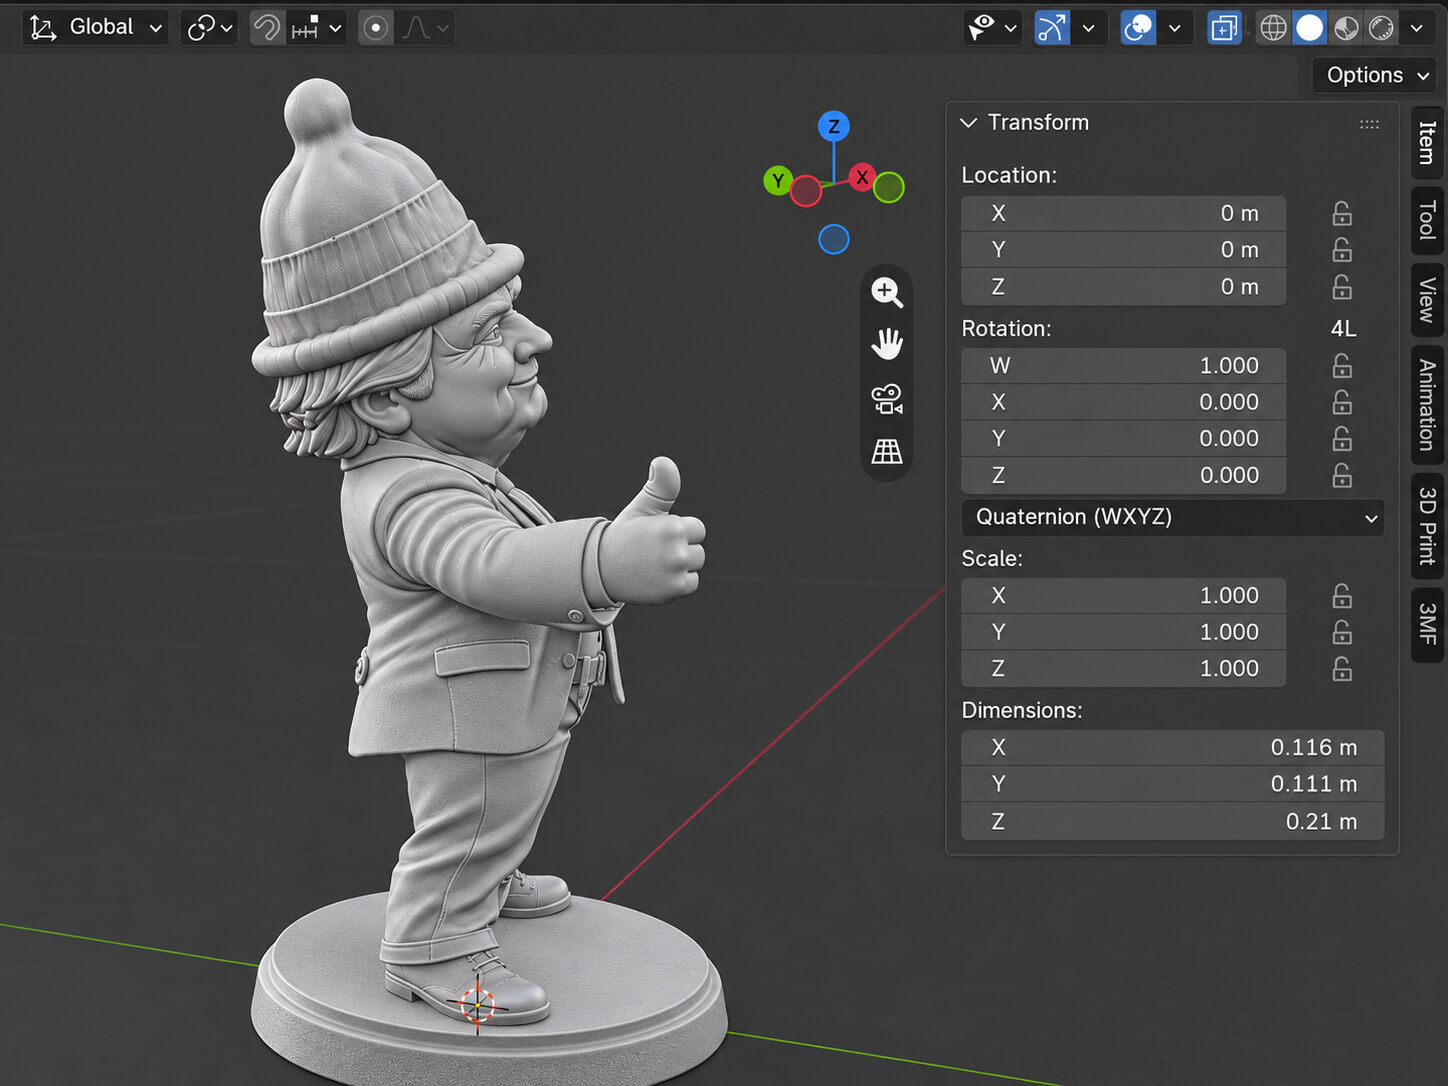
Task: Select material preview viewport shading
Action: click(1346, 28)
